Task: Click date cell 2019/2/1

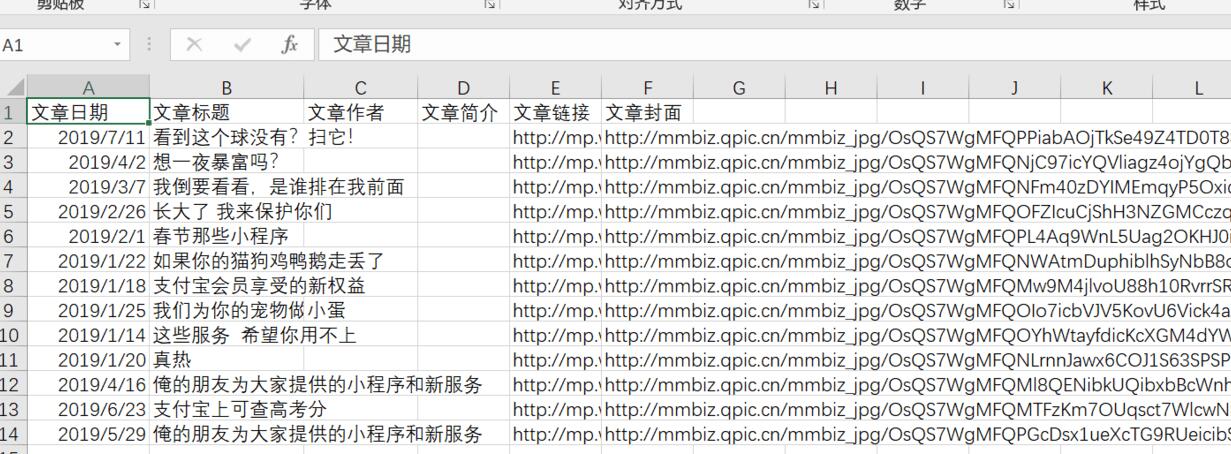Action: point(88,236)
